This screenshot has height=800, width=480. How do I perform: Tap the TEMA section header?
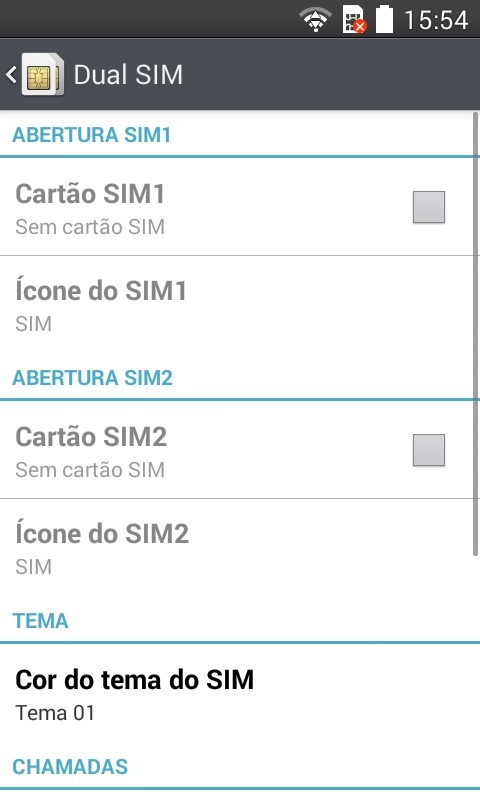click(40, 620)
